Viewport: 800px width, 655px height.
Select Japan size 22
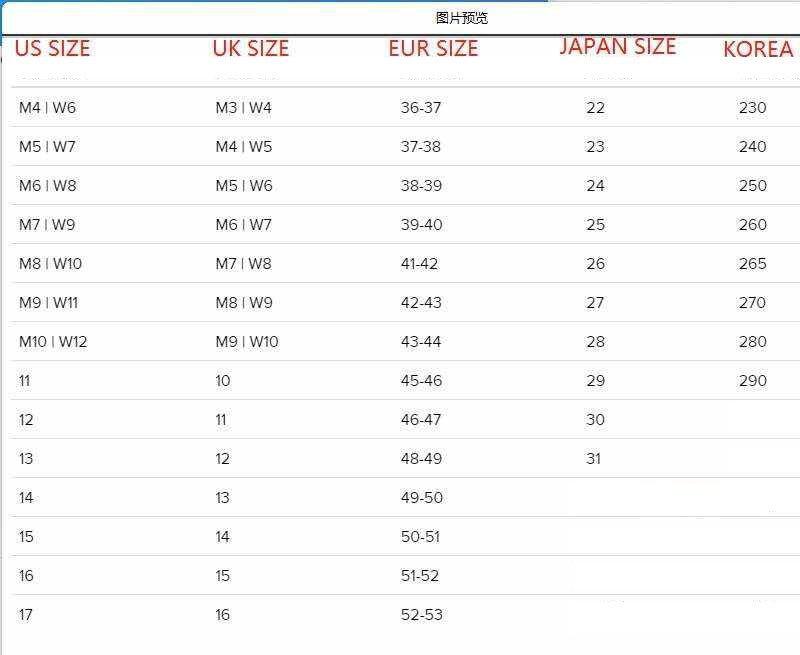click(595, 108)
